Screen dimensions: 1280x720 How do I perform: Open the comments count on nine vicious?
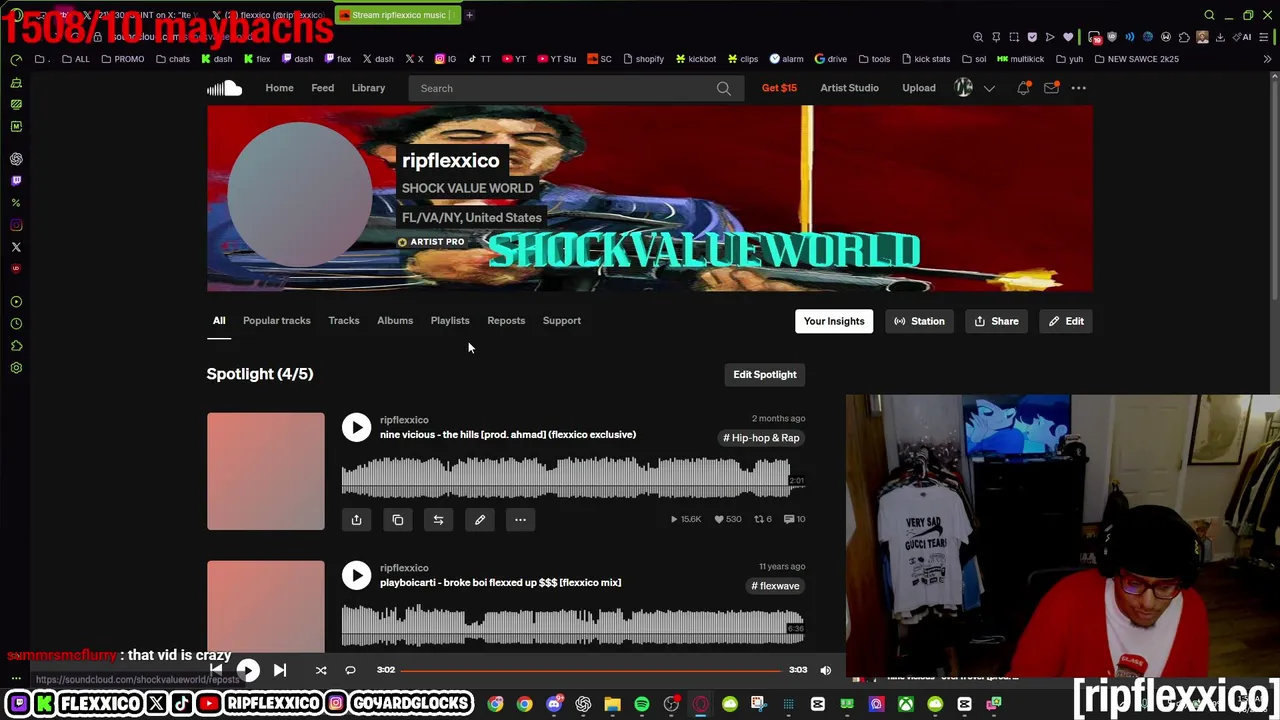[795, 519]
